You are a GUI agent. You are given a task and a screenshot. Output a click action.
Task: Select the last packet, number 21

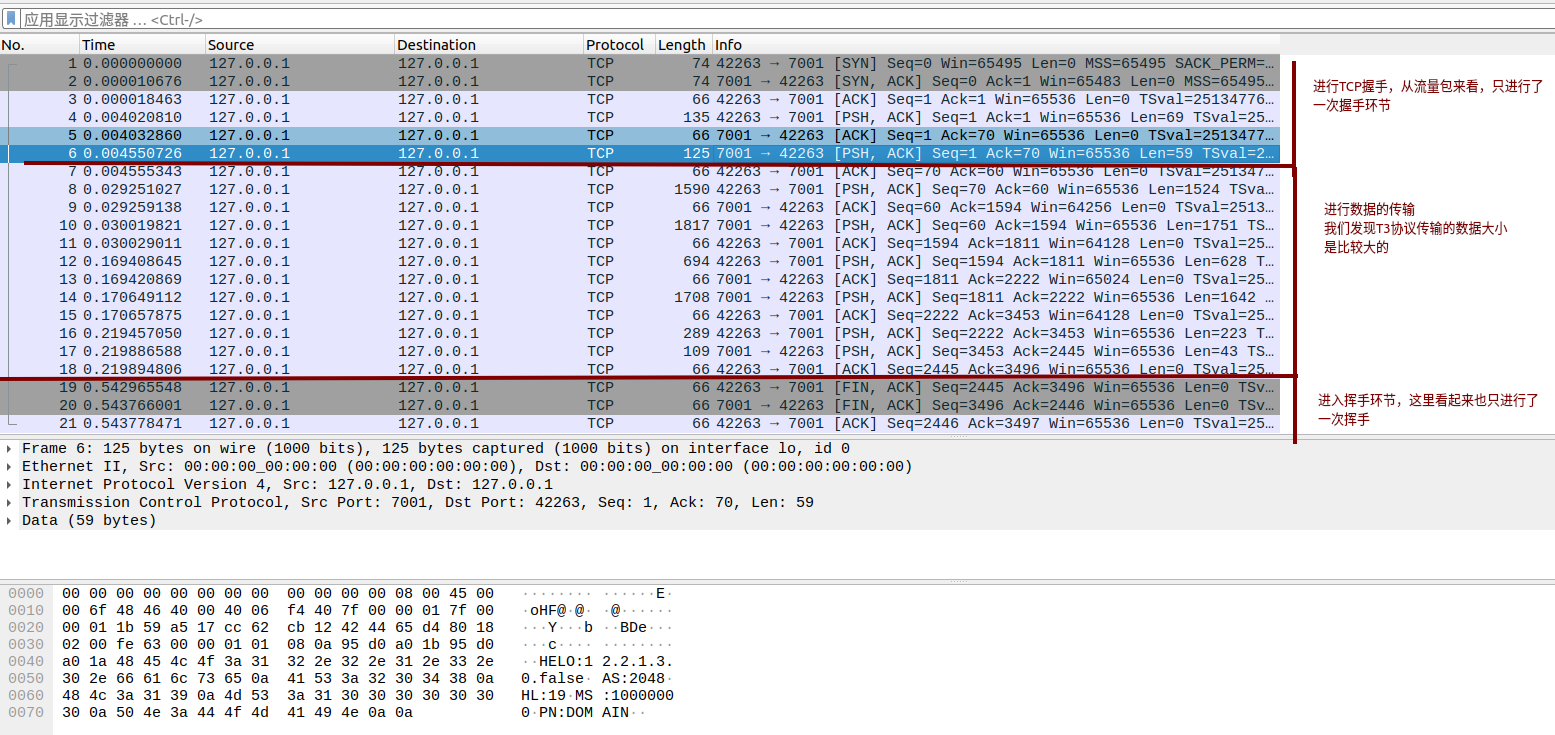tap(640, 423)
